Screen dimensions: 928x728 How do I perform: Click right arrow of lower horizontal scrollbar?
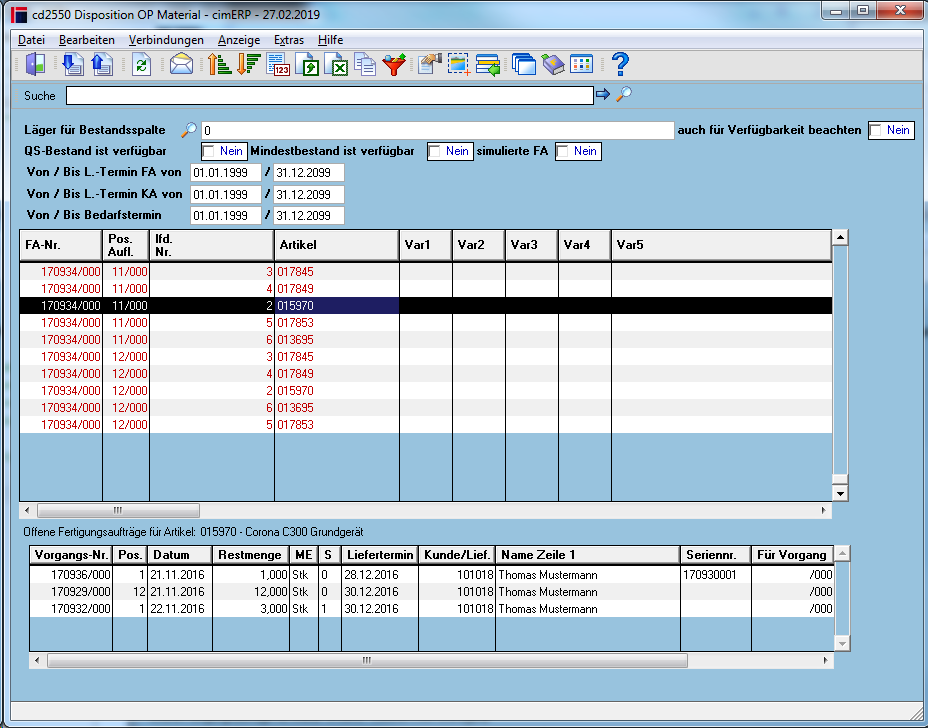tap(826, 660)
